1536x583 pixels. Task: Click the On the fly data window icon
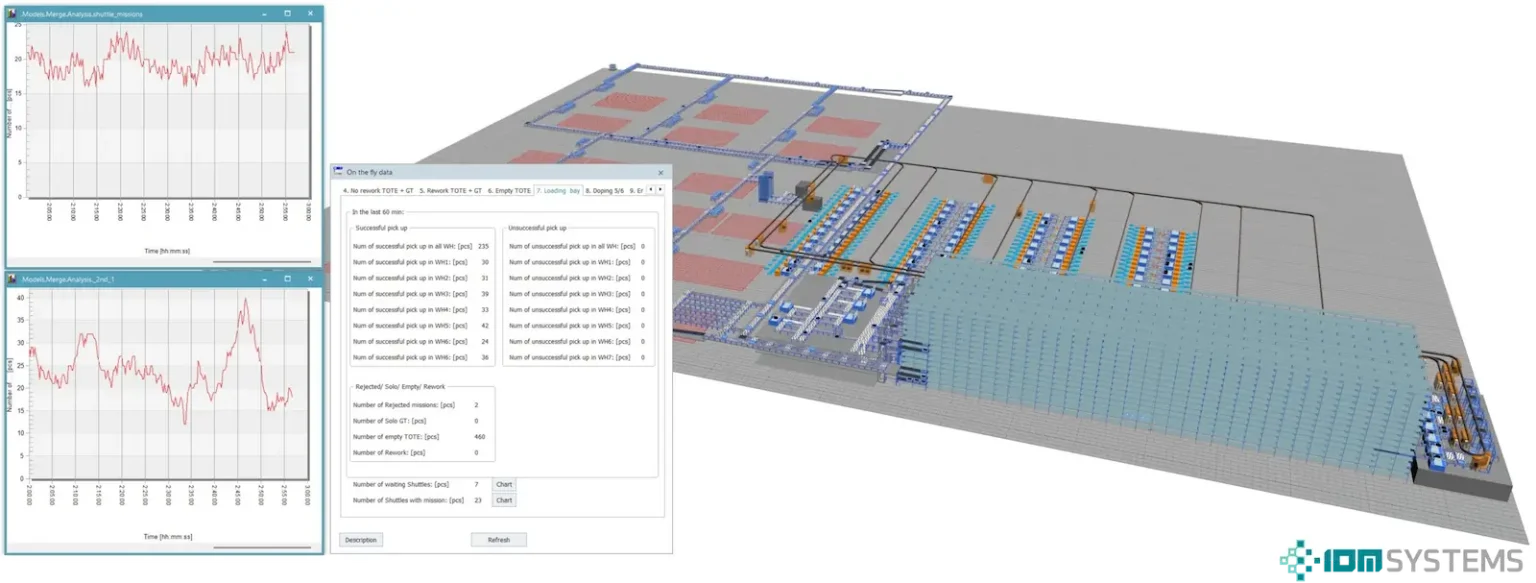tap(338, 172)
